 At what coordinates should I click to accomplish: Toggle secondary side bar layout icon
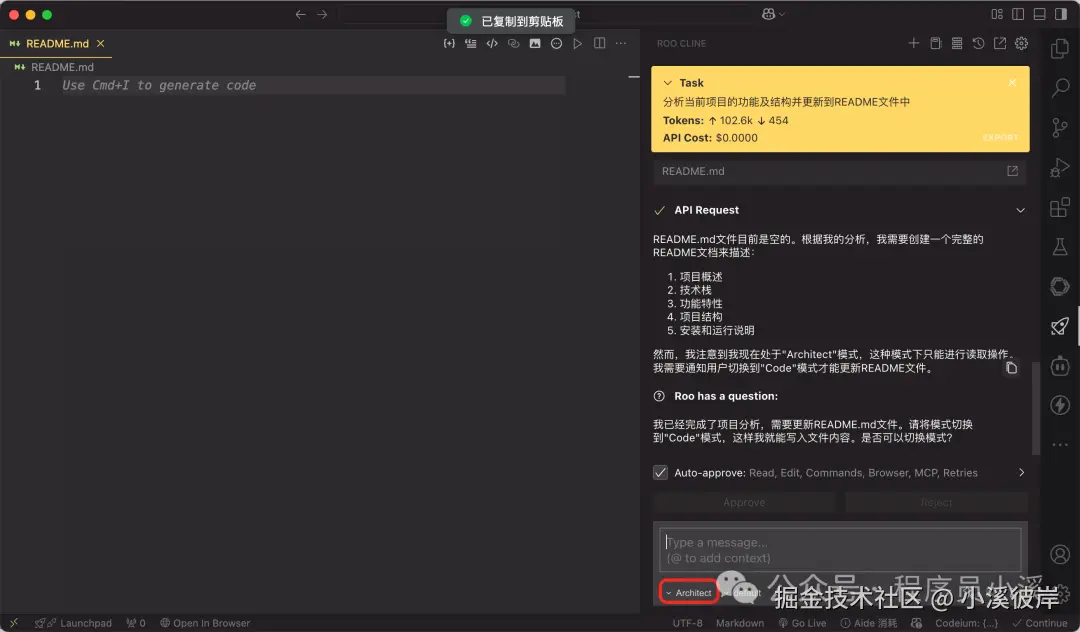[1061, 14]
